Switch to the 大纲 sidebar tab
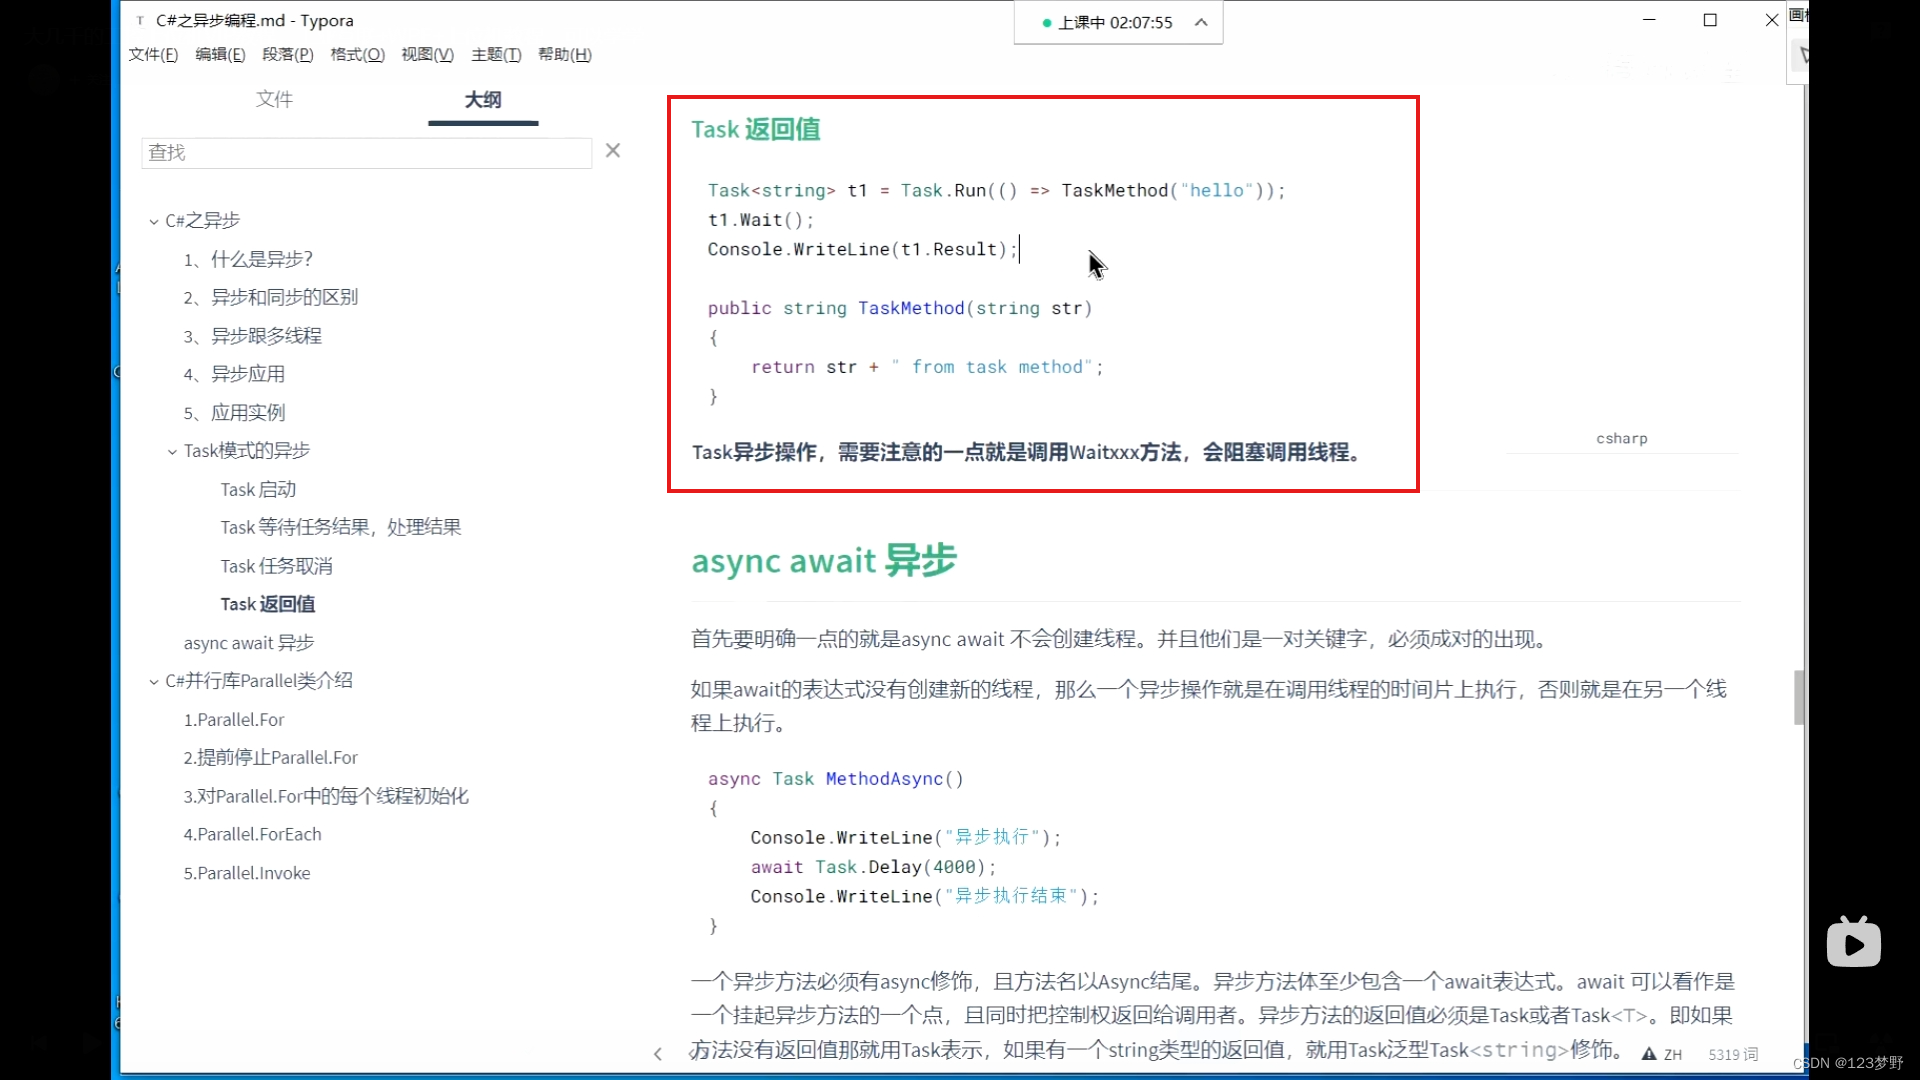The image size is (1920, 1080). pyautogui.click(x=483, y=99)
